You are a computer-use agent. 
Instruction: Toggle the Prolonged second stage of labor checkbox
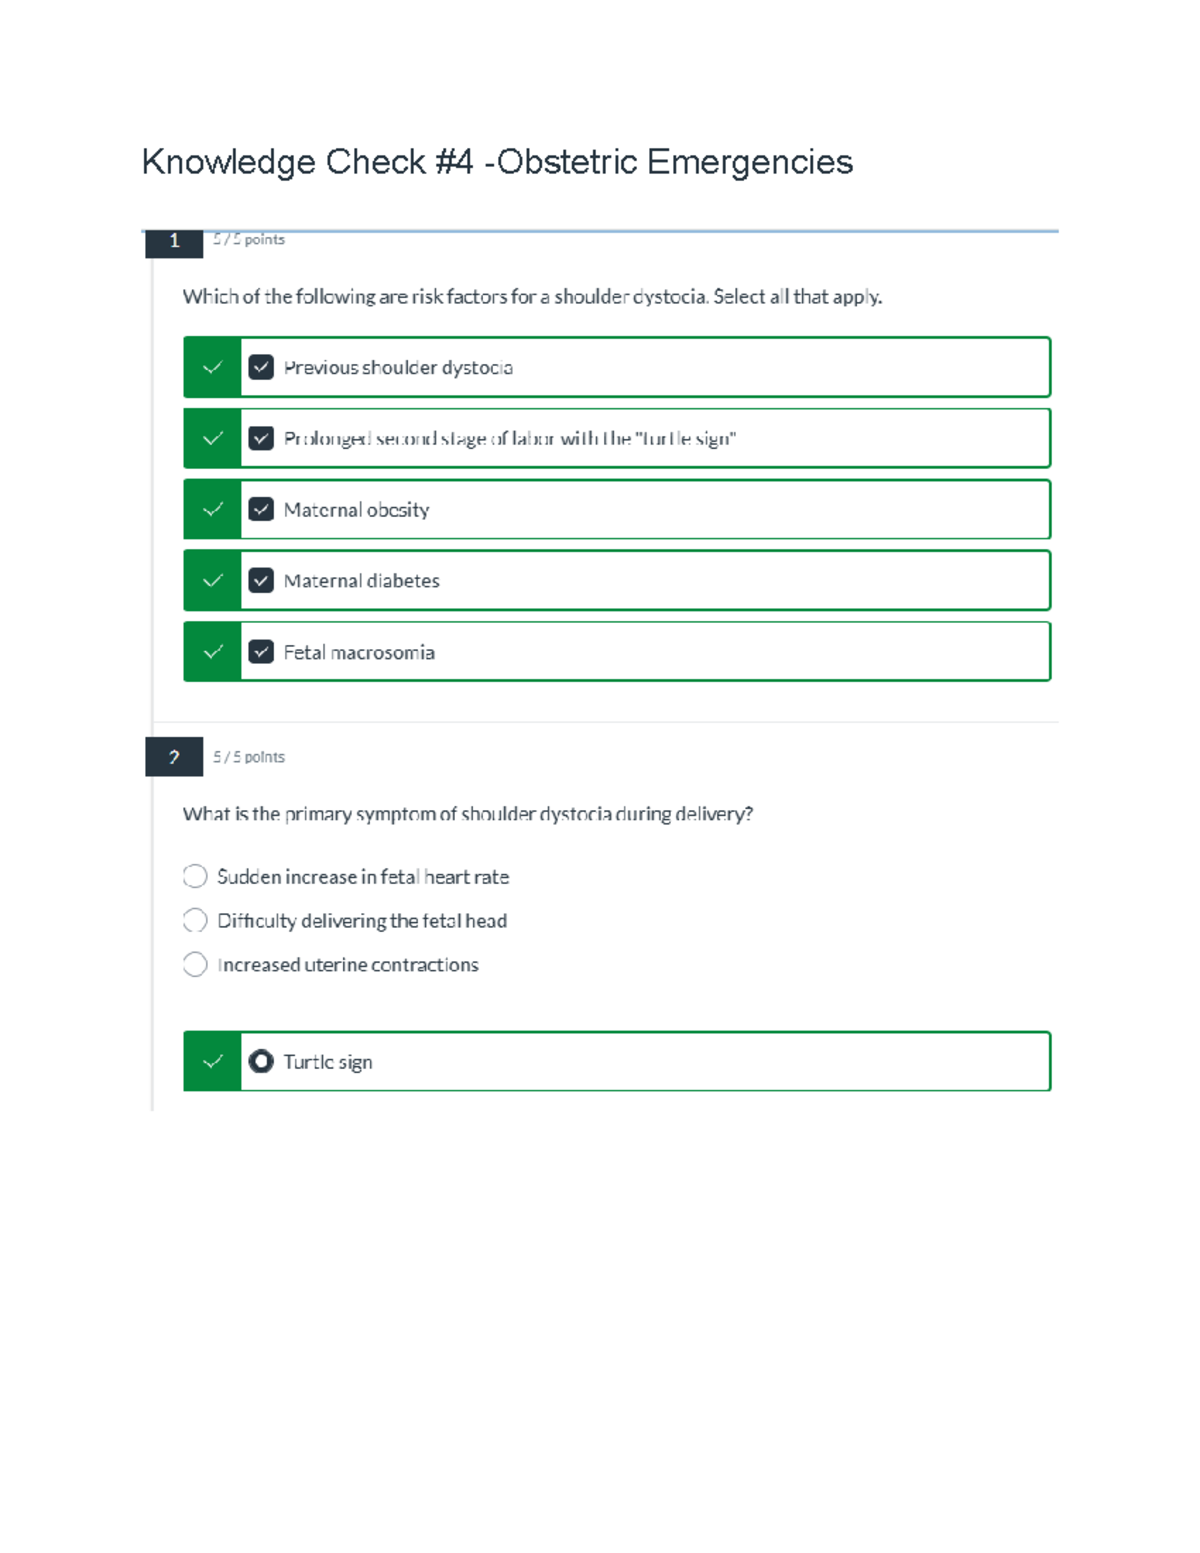pos(261,439)
